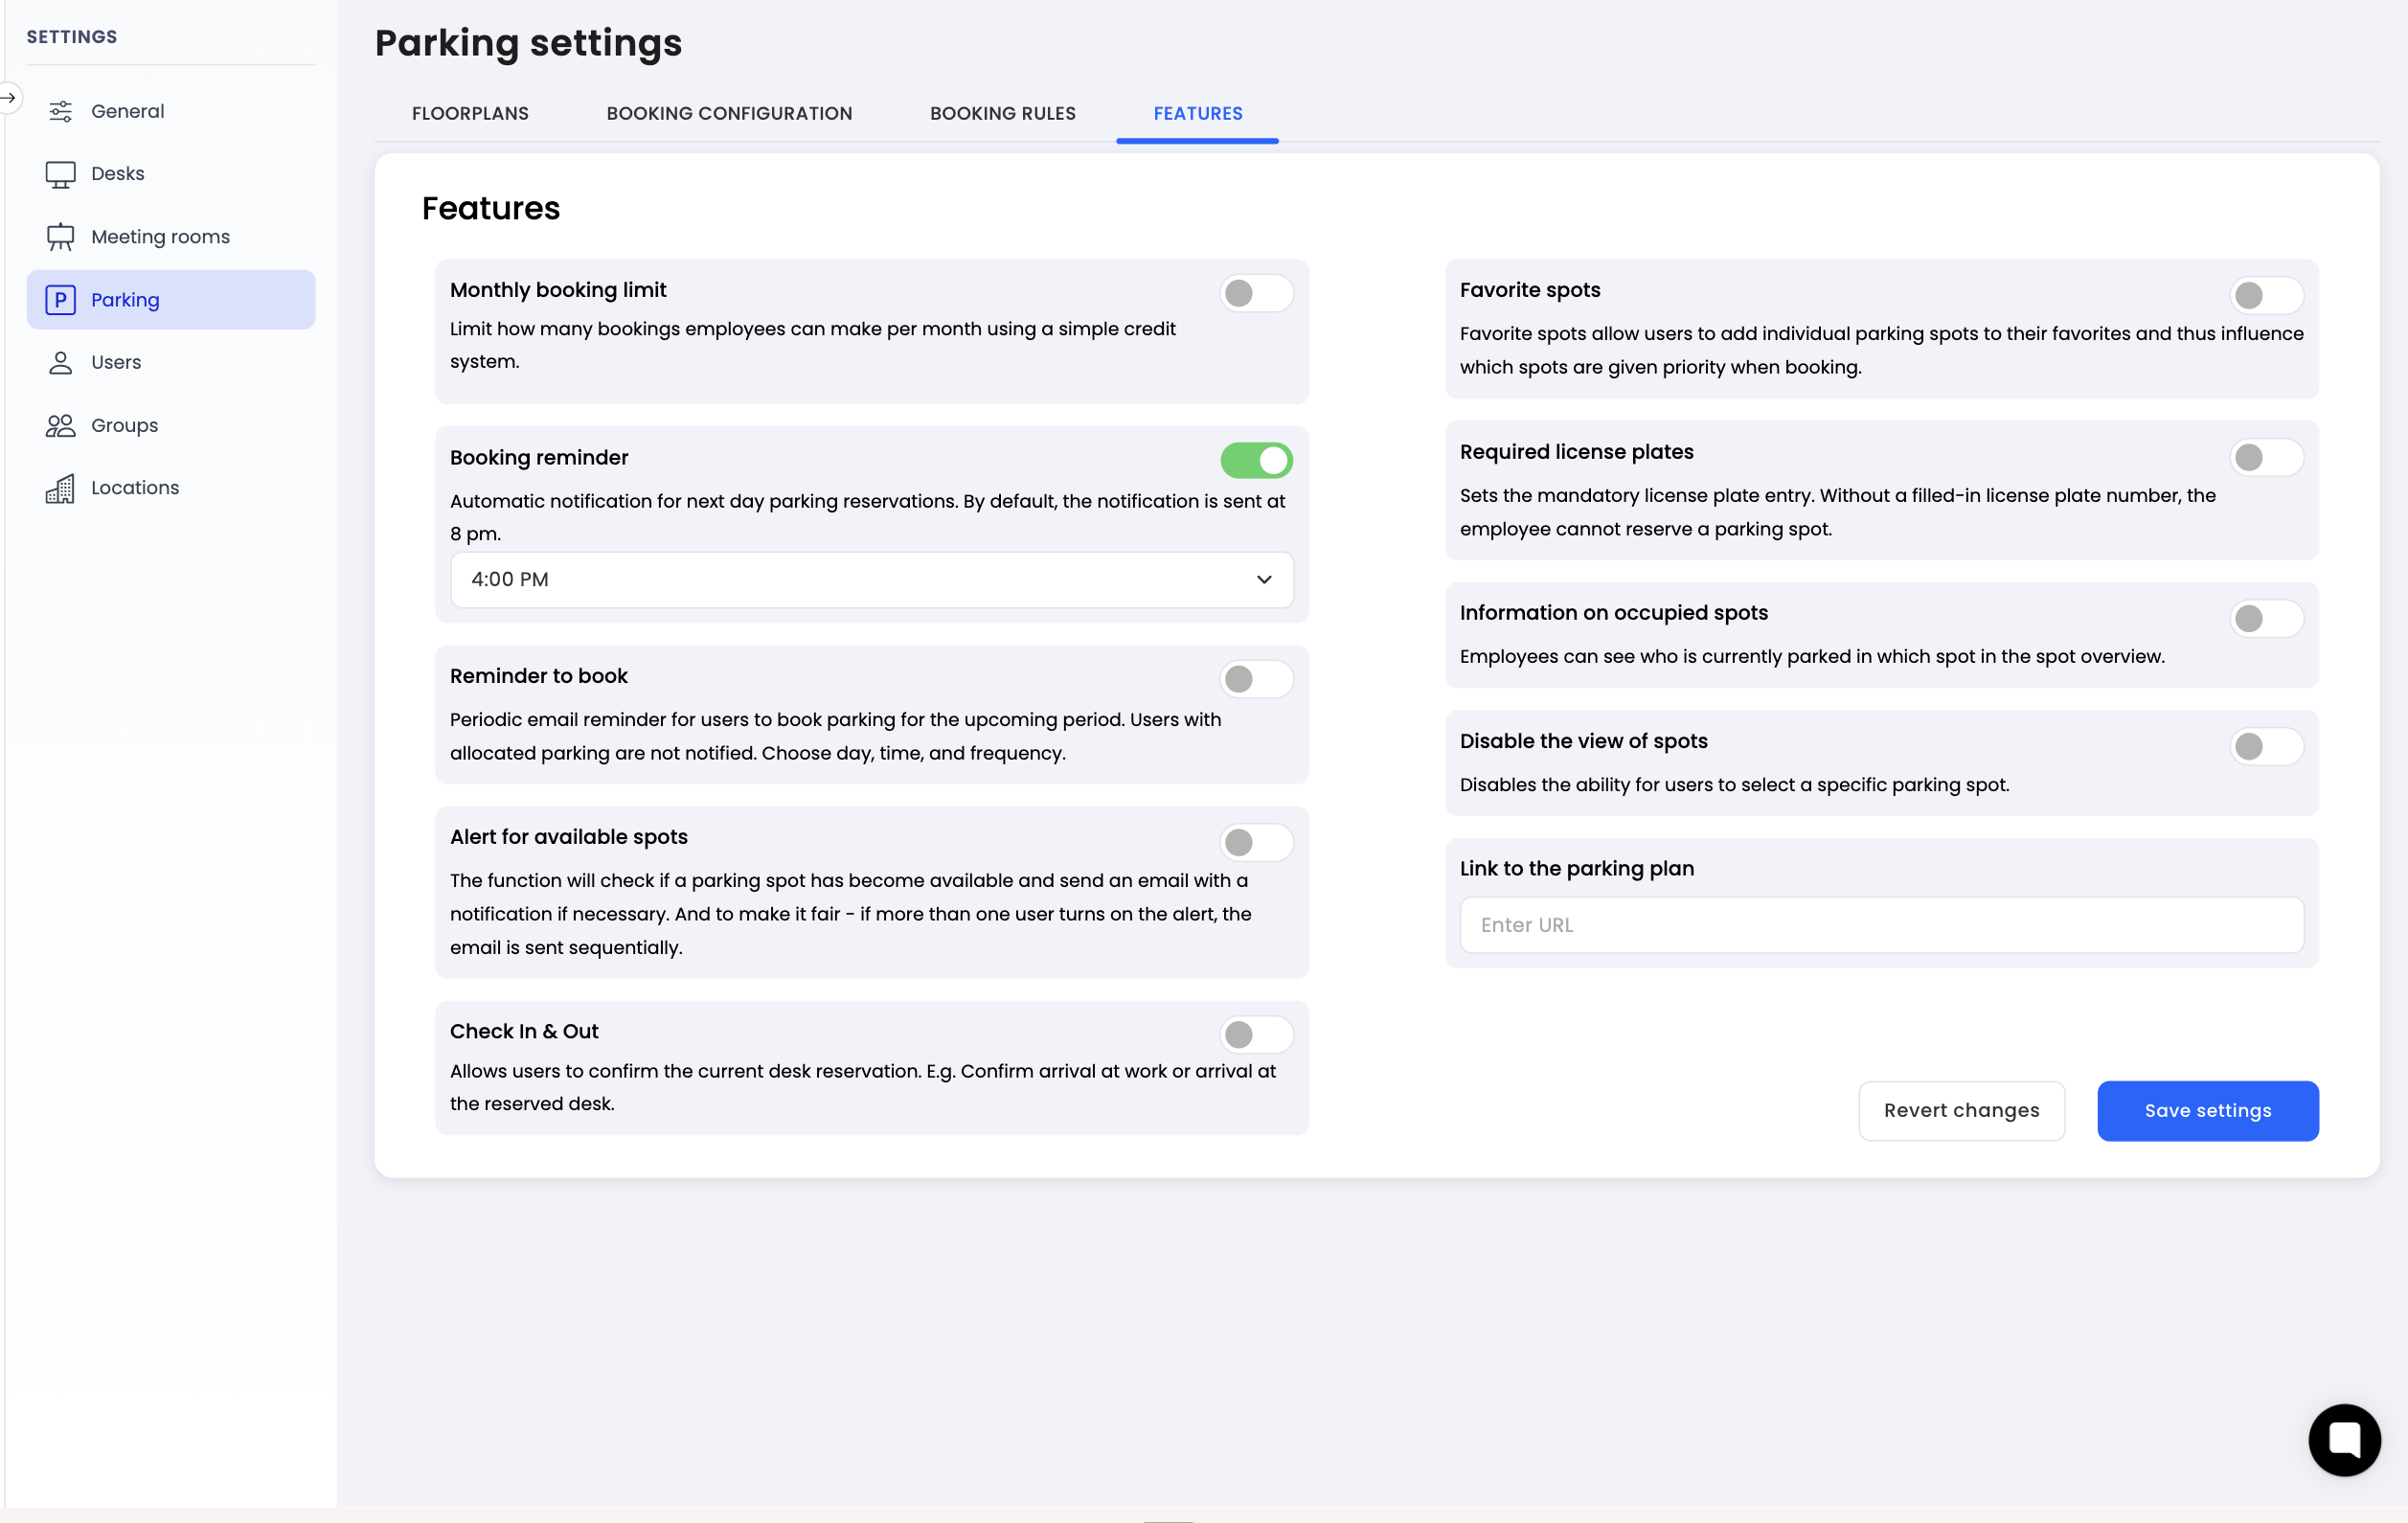
Task: Click the Groups people icon
Action: point(60,425)
